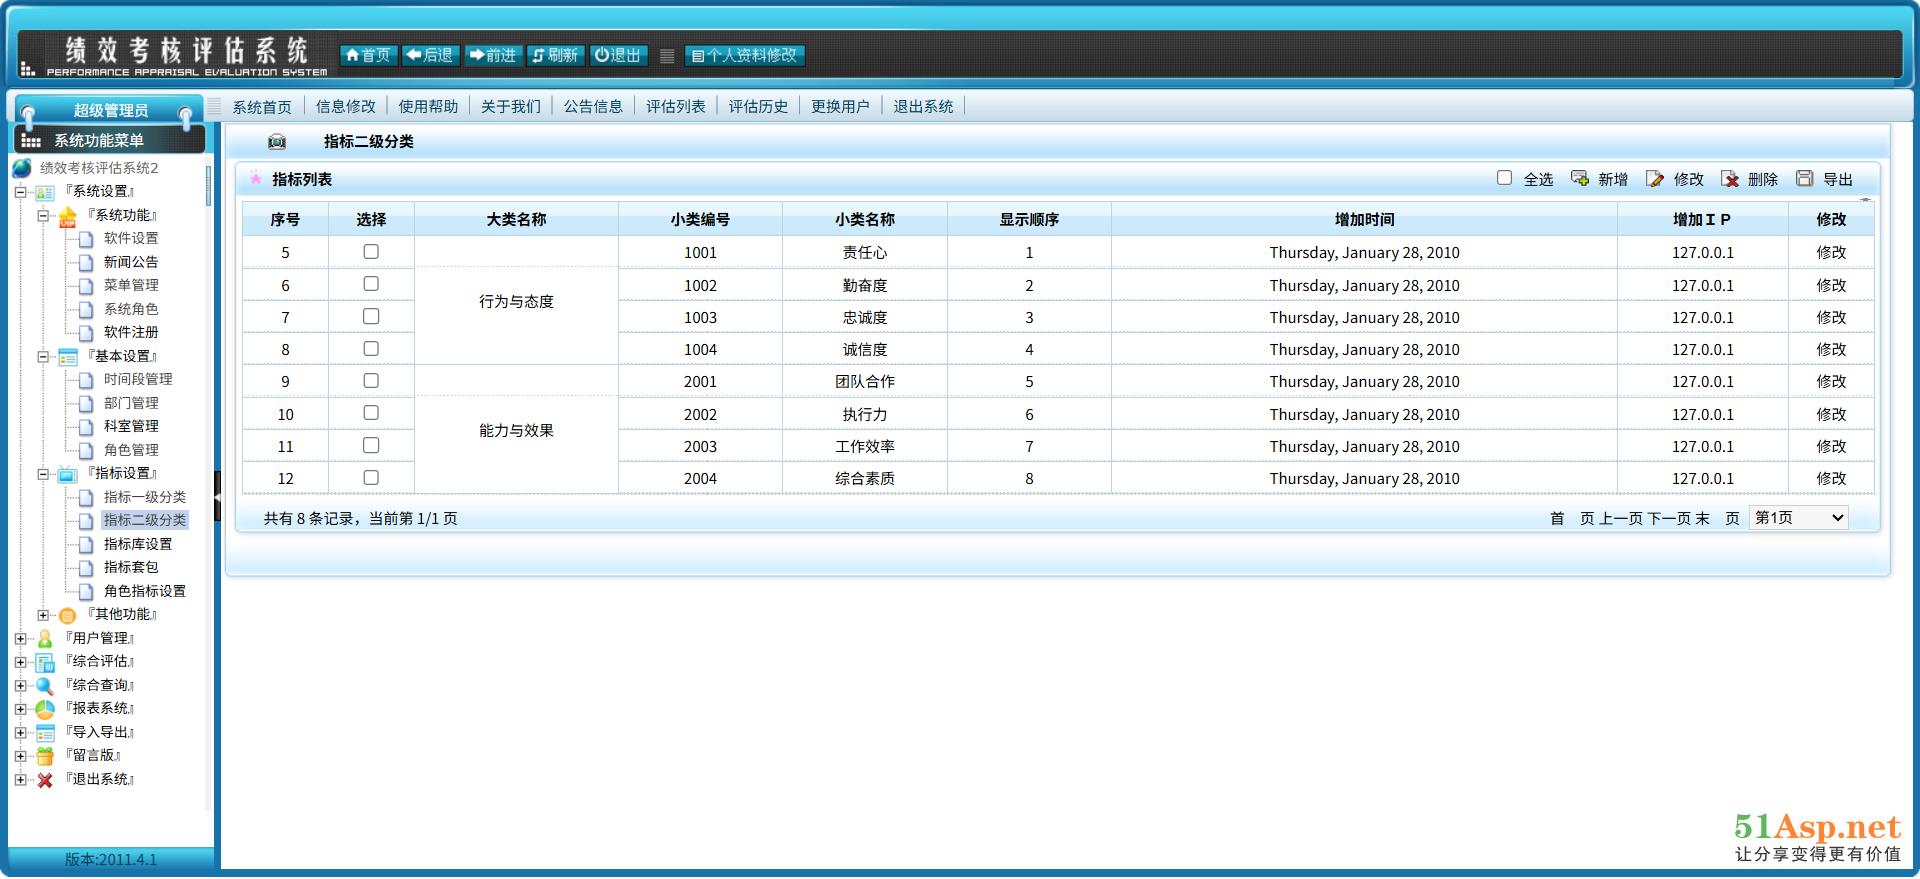Click the 新增 (add) icon in toolbar
Screen dimensions: 1920x879
click(1580, 179)
